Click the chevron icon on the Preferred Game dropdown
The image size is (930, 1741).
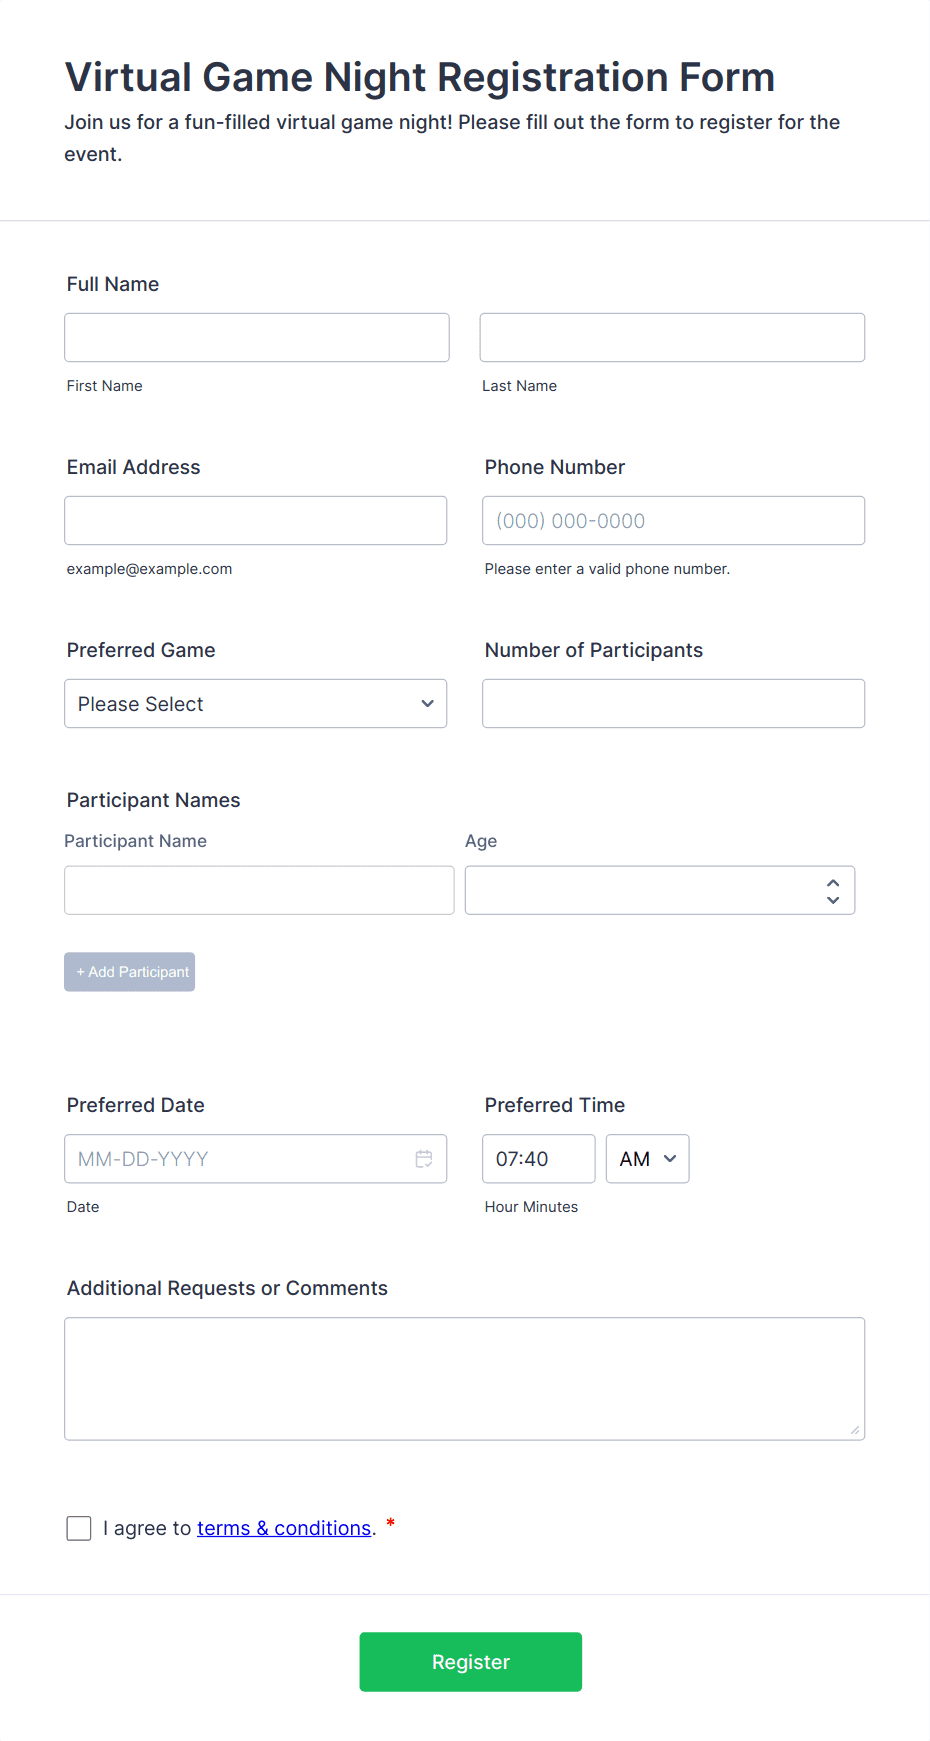point(427,703)
